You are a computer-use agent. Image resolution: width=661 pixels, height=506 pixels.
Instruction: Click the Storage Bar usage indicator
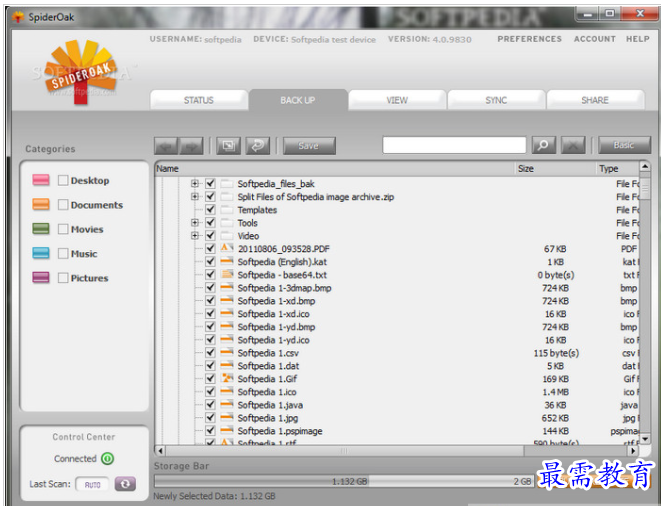click(340, 481)
